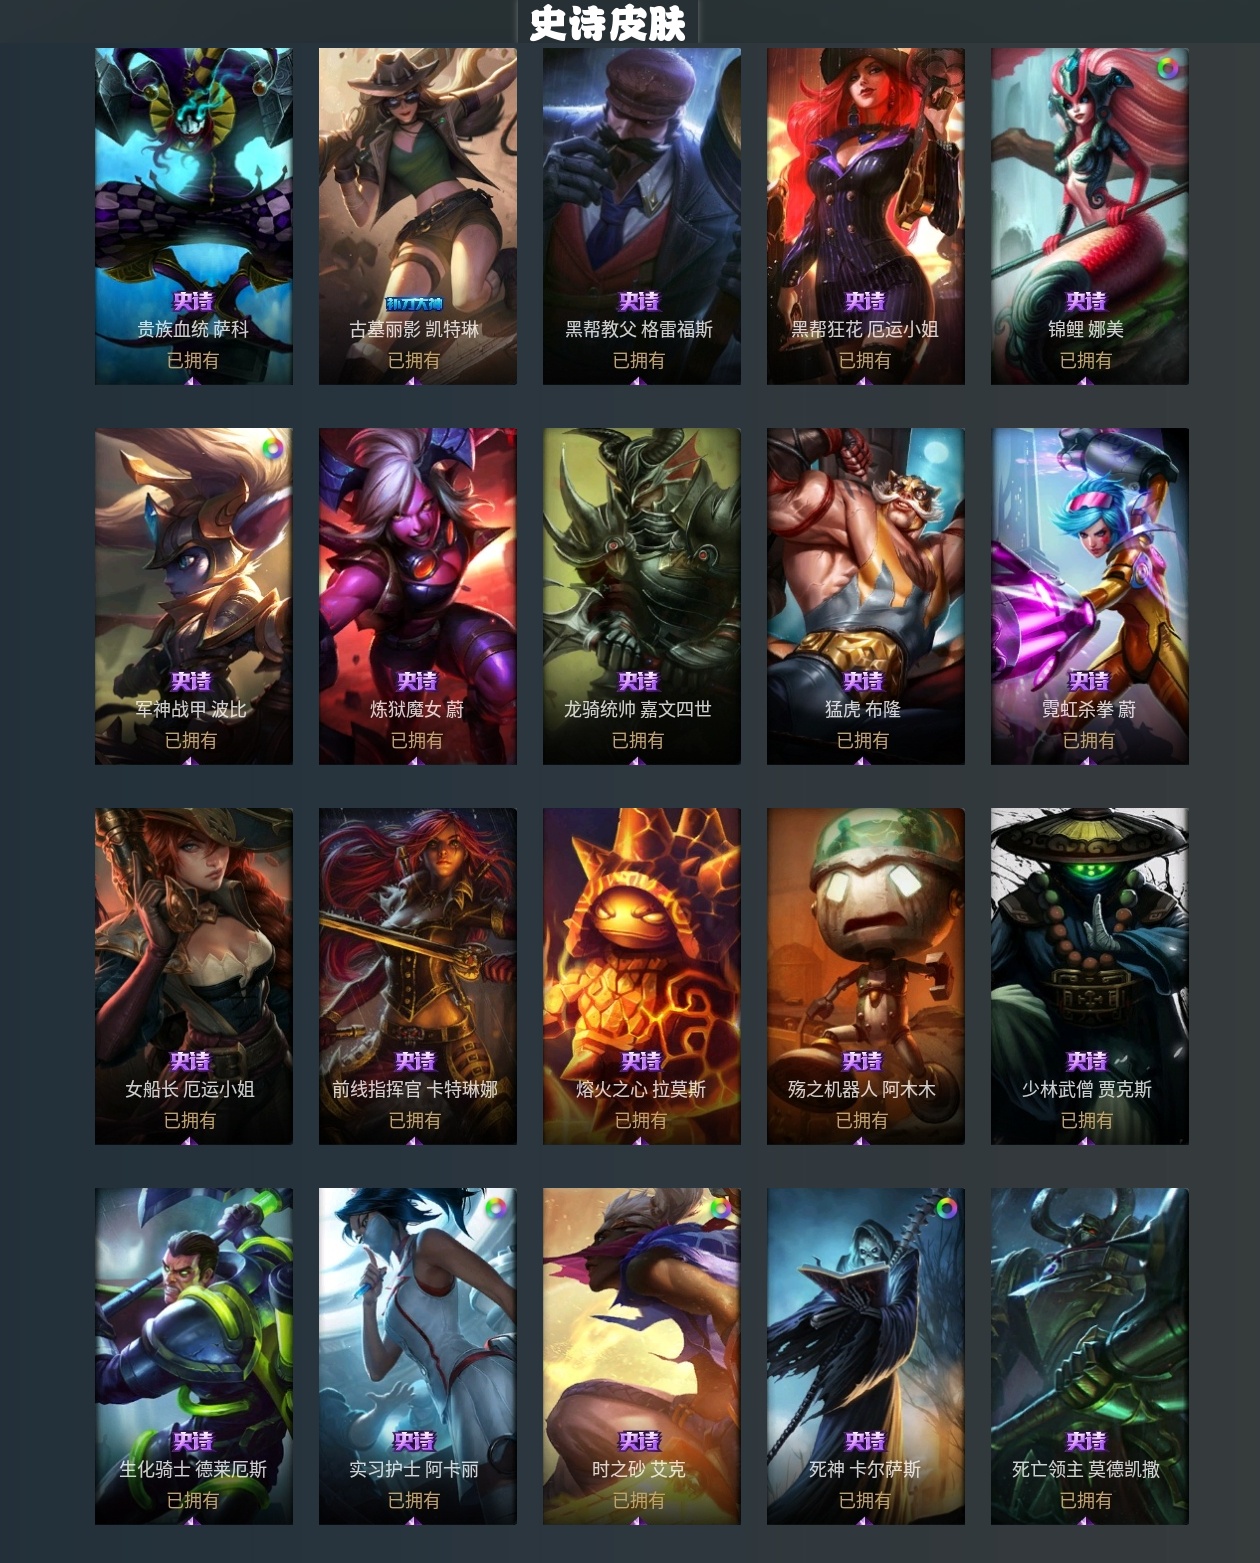Open the 史诗皮肤 tab header
The image size is (1260, 1563).
(607, 23)
